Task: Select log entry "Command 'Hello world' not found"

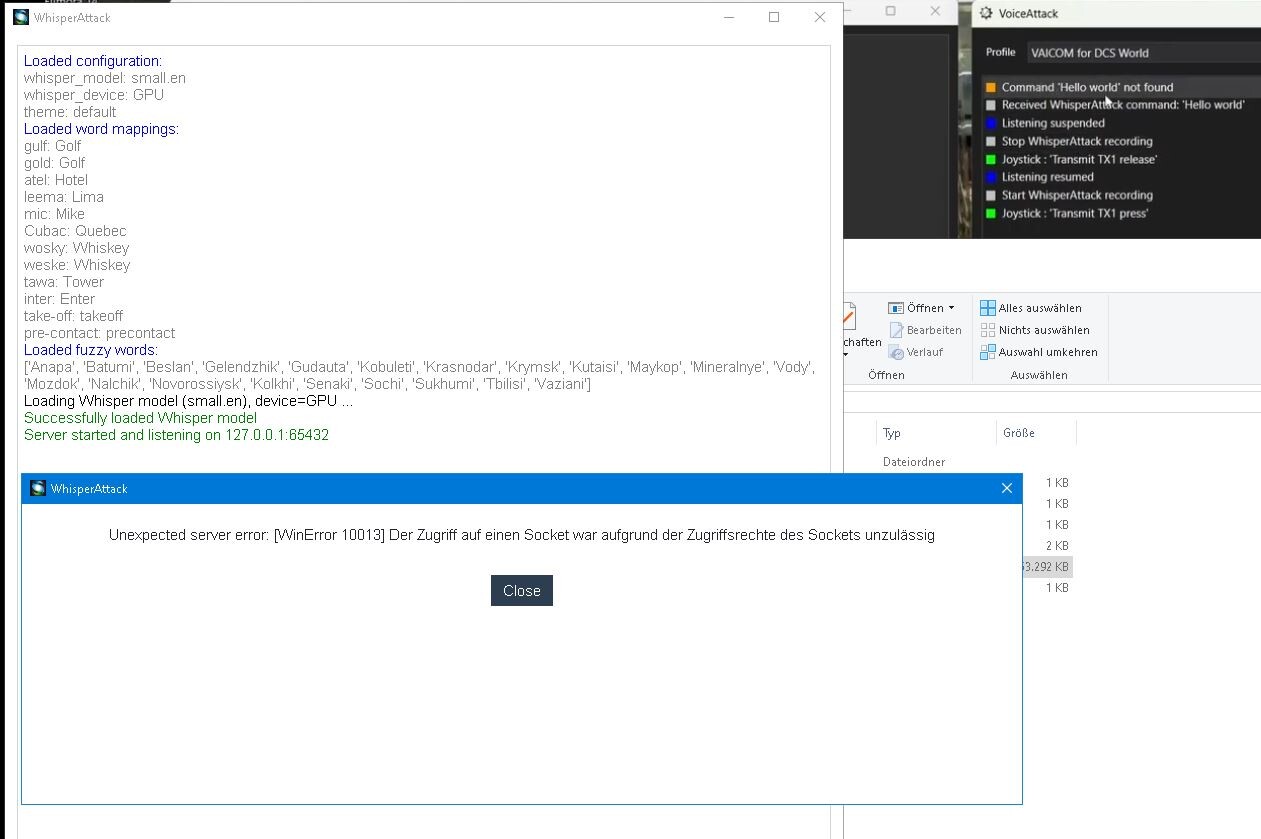Action: 1087,87
